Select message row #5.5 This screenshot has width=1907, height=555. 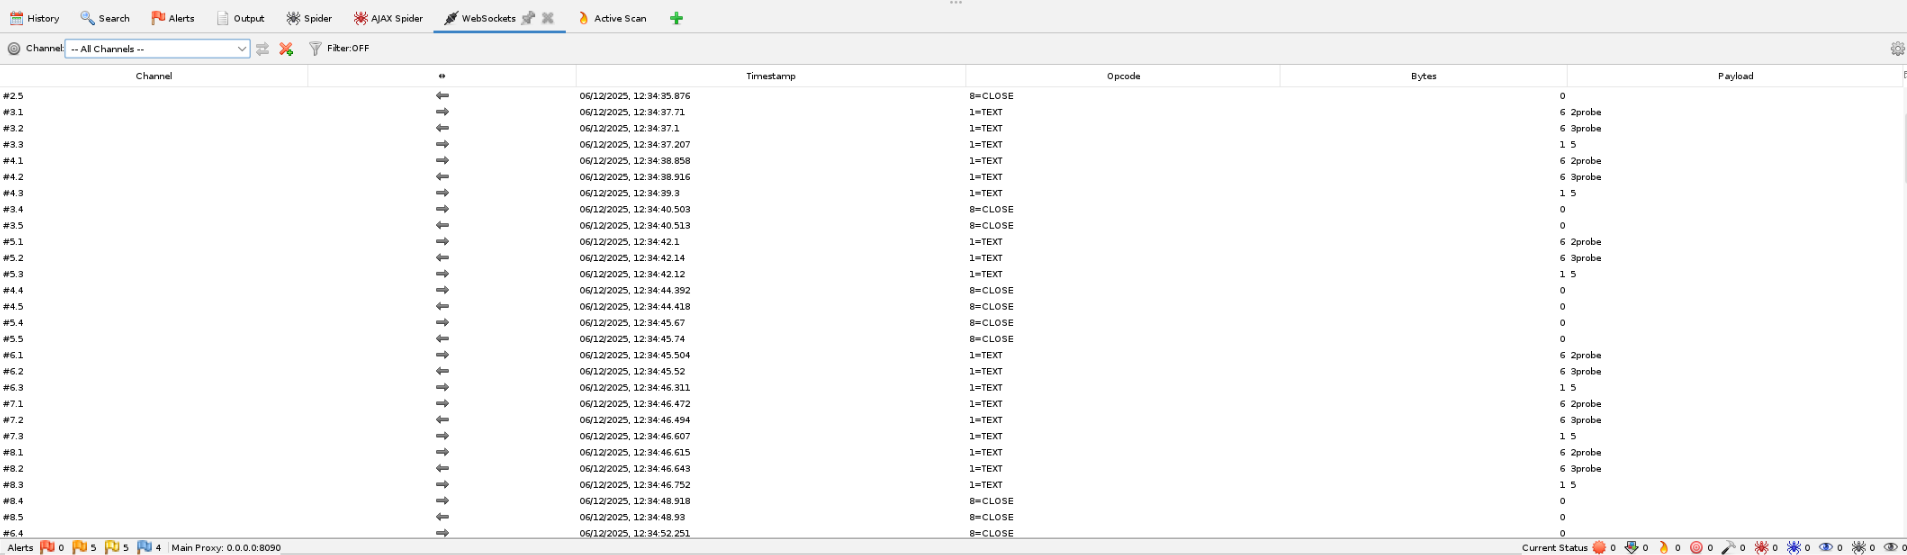pos(951,339)
